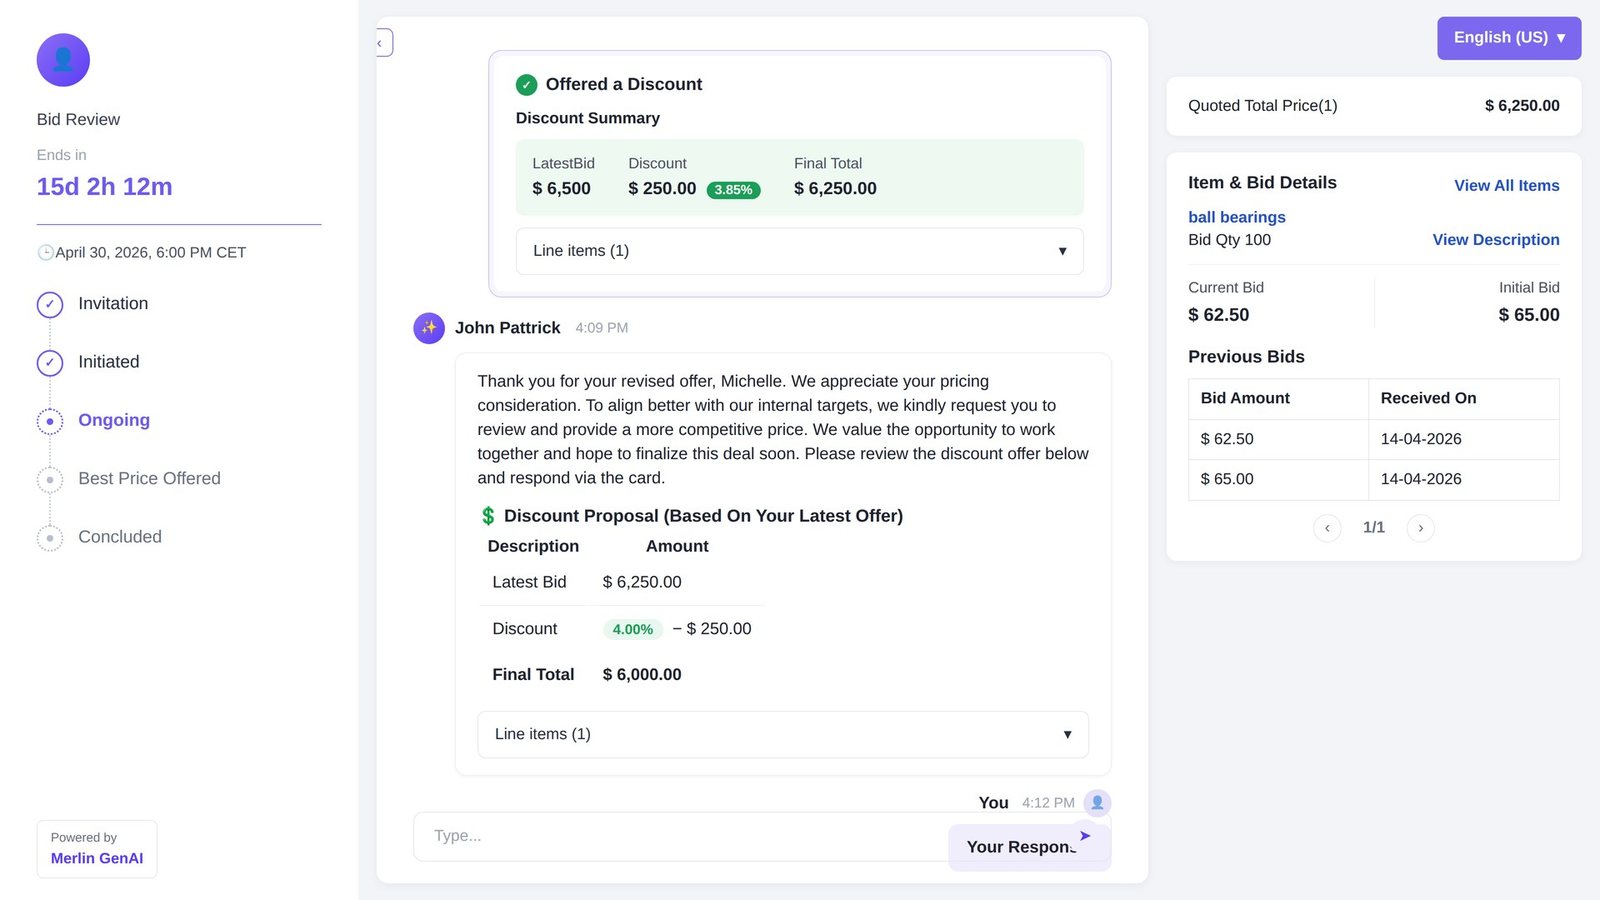Go to next bids page arrow
Screen dimensions: 1600x900
(x=1420, y=528)
